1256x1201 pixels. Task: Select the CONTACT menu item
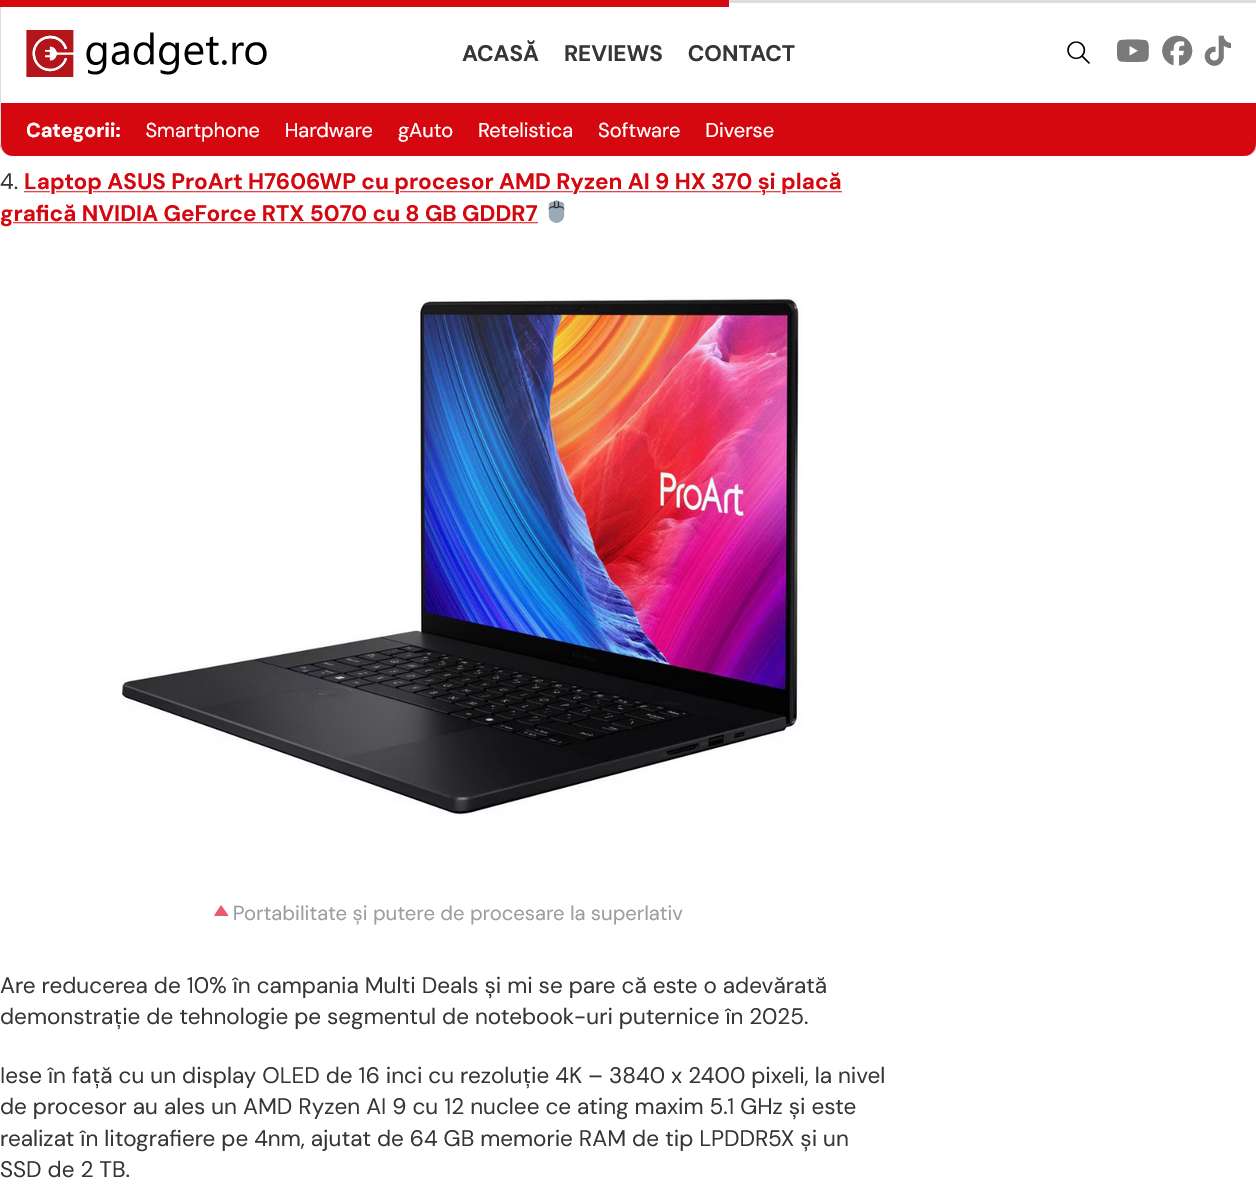[x=741, y=53]
